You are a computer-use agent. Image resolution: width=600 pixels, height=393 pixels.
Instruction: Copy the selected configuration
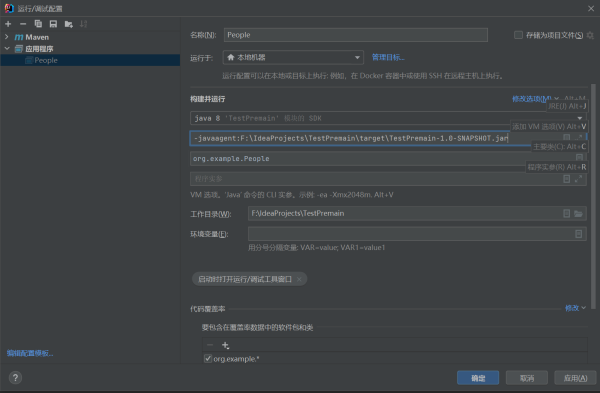click(38, 24)
